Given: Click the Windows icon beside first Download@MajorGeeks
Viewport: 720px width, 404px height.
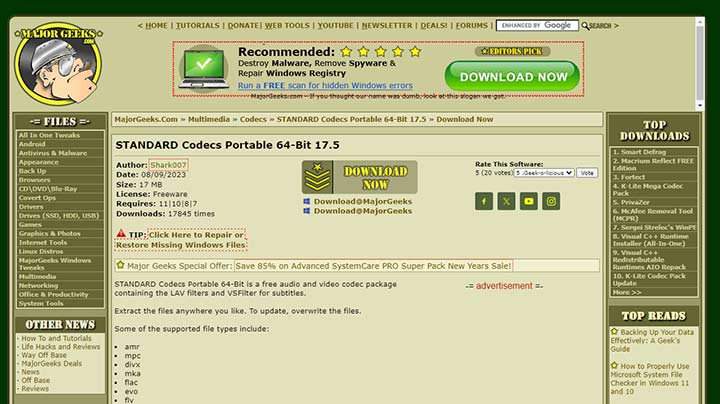Looking at the screenshot, I should [x=307, y=201].
